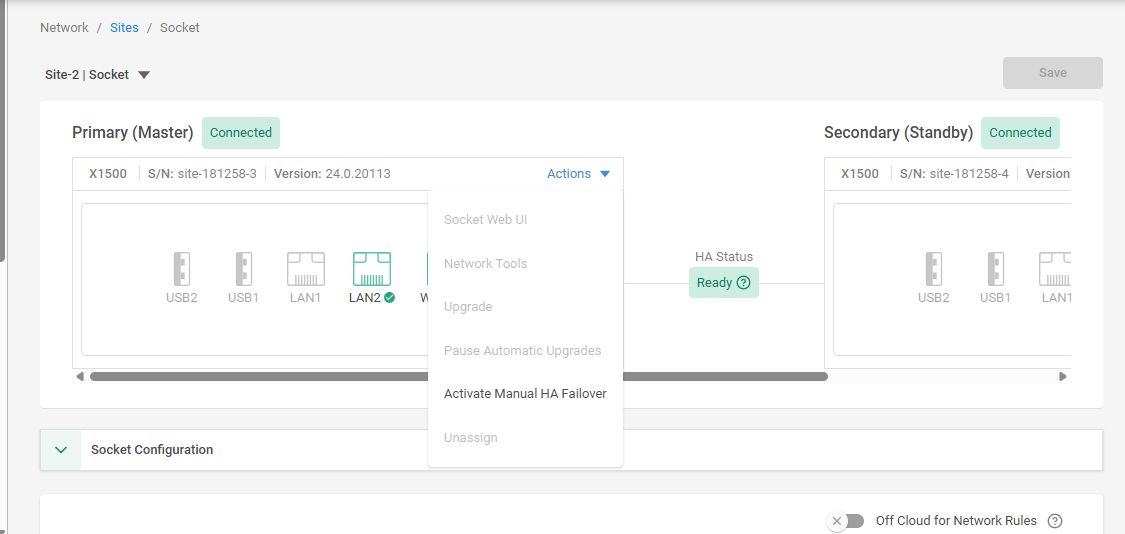Click the Primary socket USB2 port icon
Viewport: 1125px width, 534px height.
(181, 269)
